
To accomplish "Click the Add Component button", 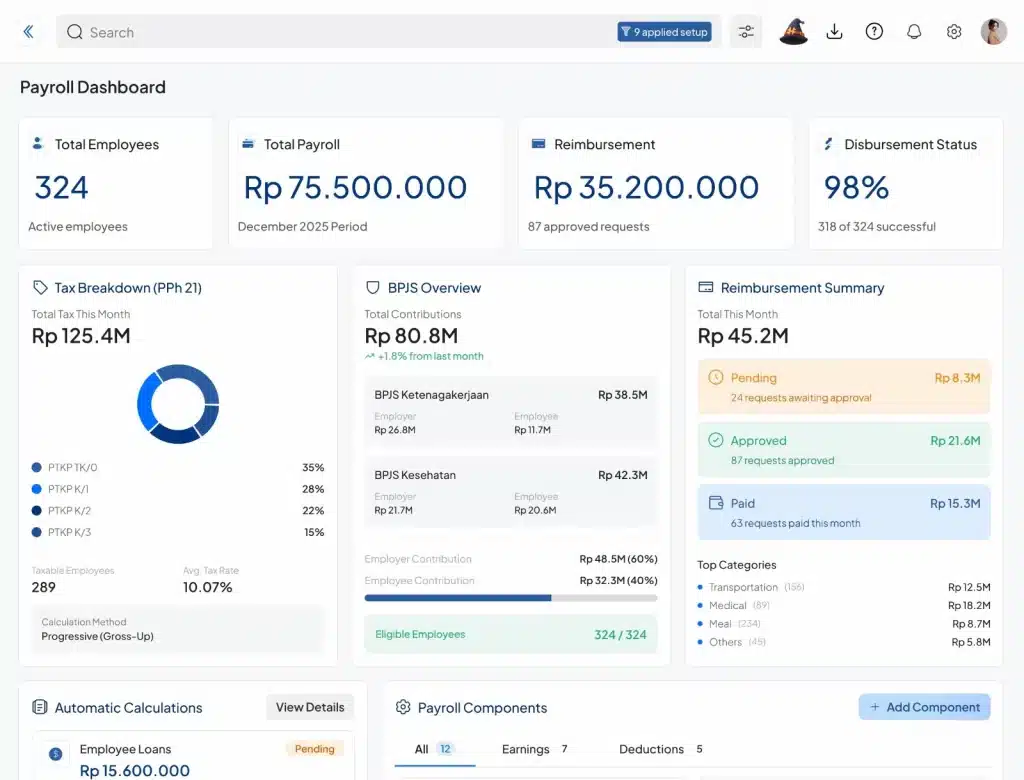I will (924, 707).
